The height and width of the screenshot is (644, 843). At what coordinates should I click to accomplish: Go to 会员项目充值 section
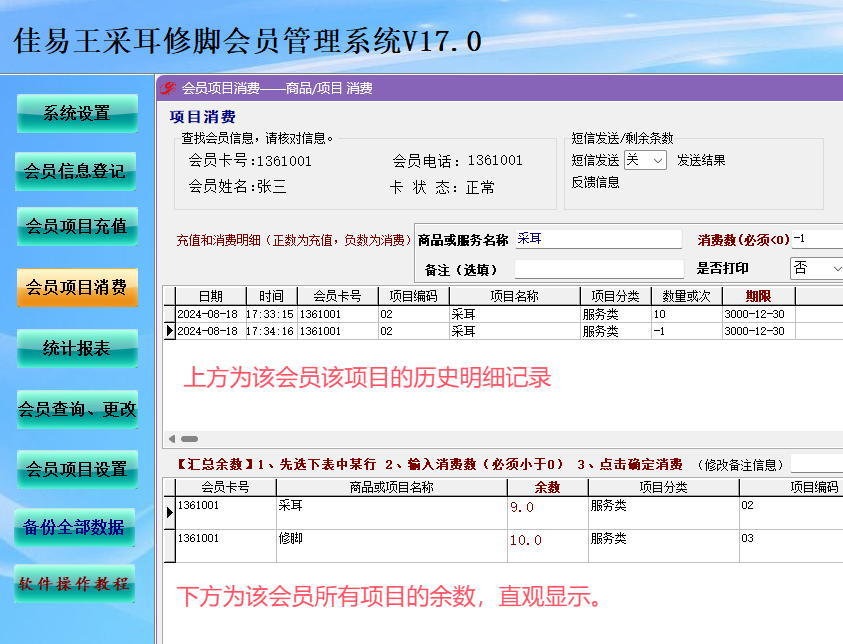tap(77, 226)
